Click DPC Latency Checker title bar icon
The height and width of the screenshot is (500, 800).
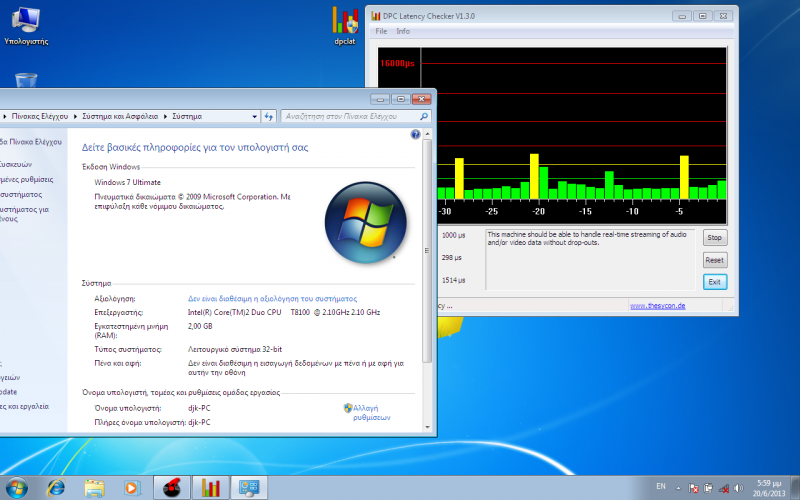pos(376,16)
